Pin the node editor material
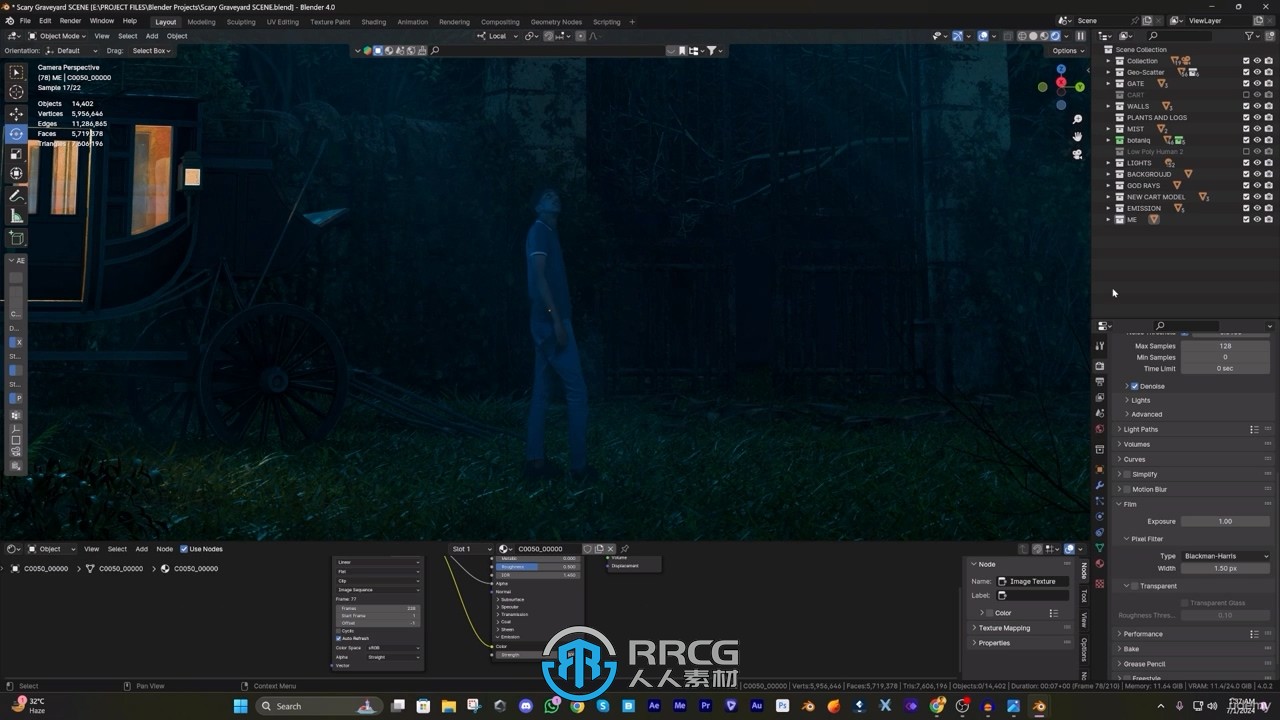The height and width of the screenshot is (720, 1280). [x=625, y=549]
